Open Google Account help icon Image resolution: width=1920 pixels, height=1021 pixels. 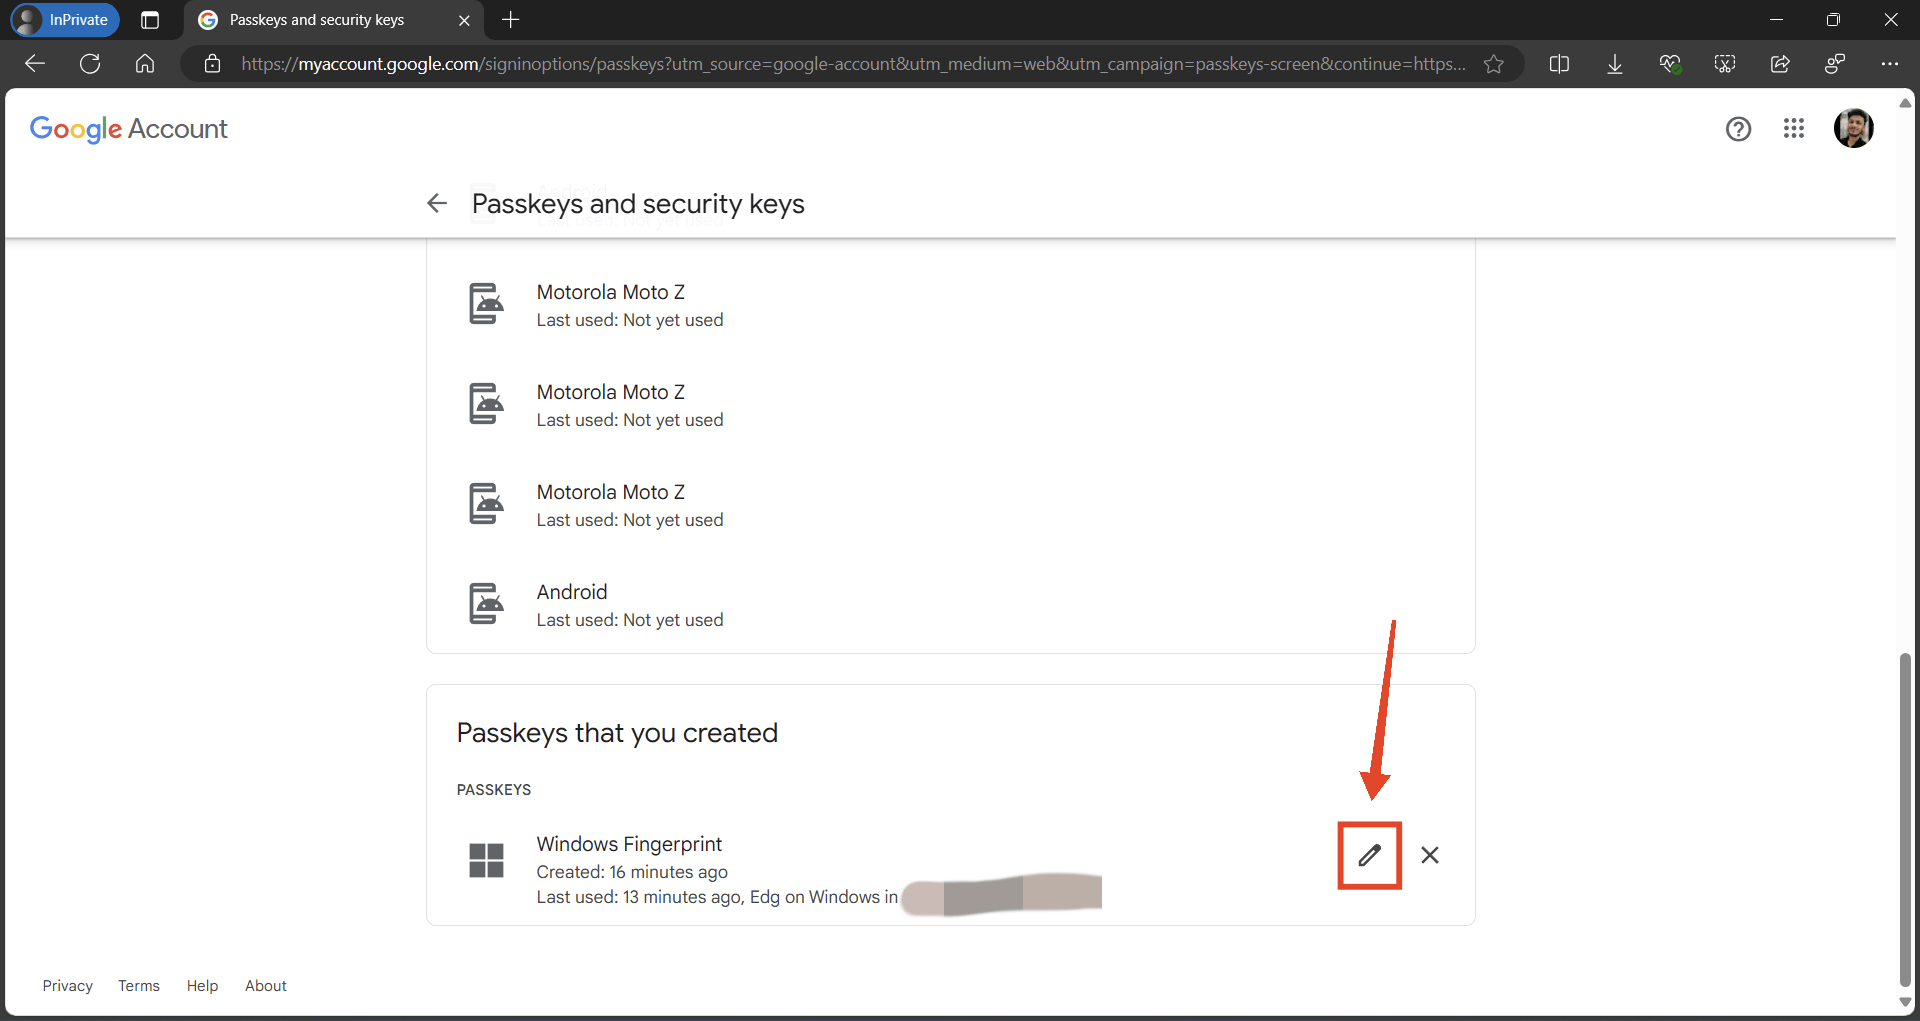pyautogui.click(x=1738, y=129)
